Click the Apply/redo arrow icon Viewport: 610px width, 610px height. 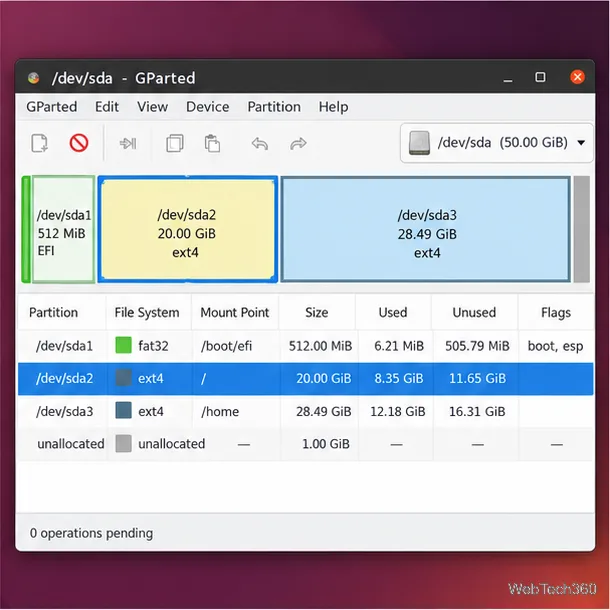click(x=298, y=144)
